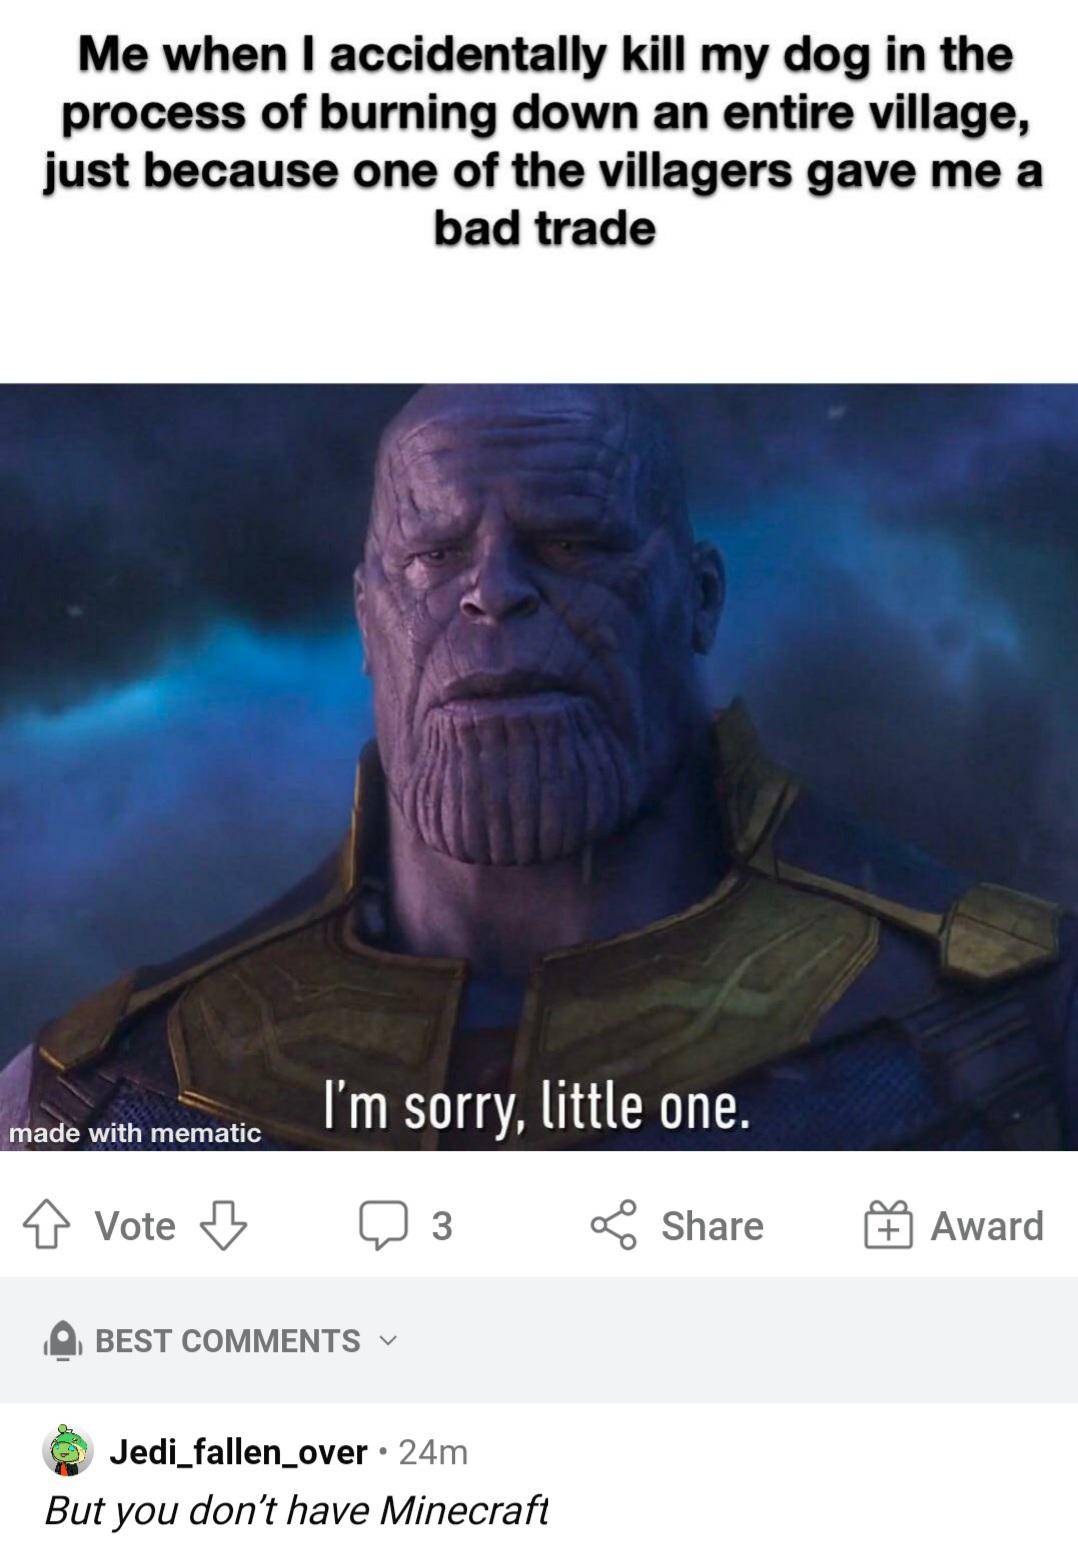Upvote the post with the up arrow
The image size is (1078, 1554).
46,1225
